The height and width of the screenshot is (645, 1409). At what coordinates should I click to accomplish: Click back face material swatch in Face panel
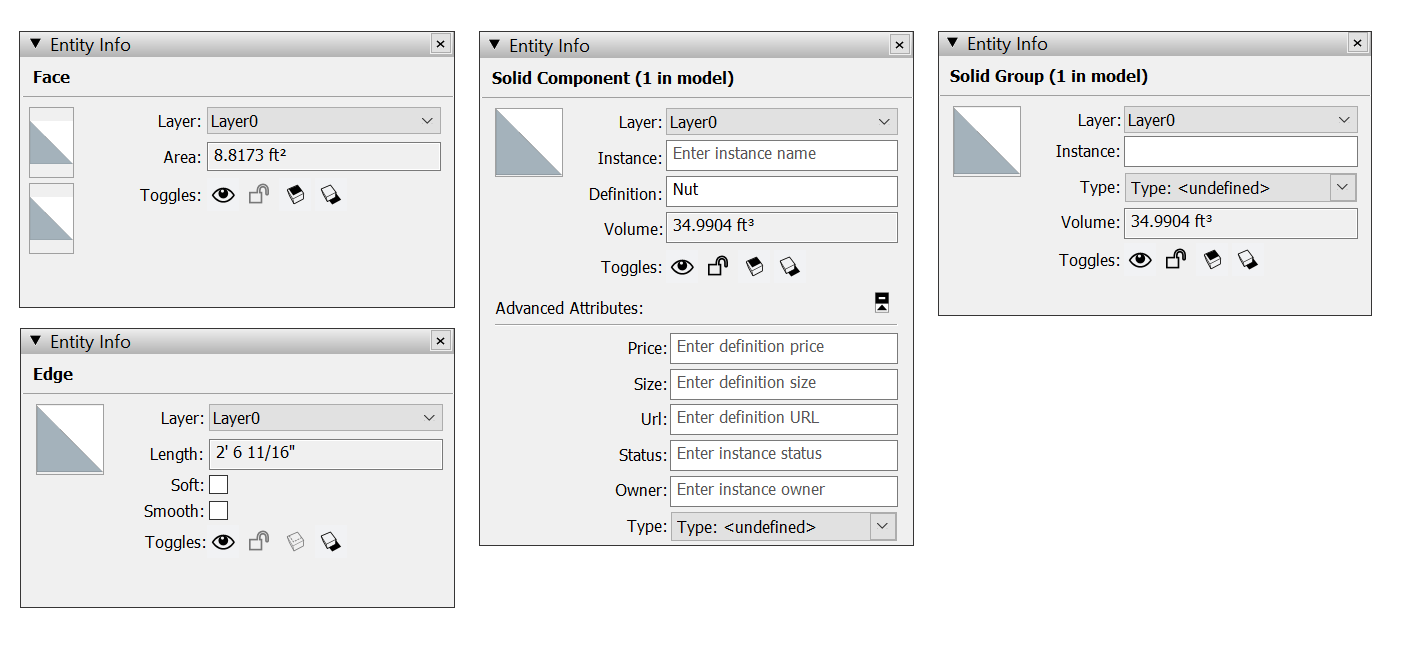click(x=51, y=218)
